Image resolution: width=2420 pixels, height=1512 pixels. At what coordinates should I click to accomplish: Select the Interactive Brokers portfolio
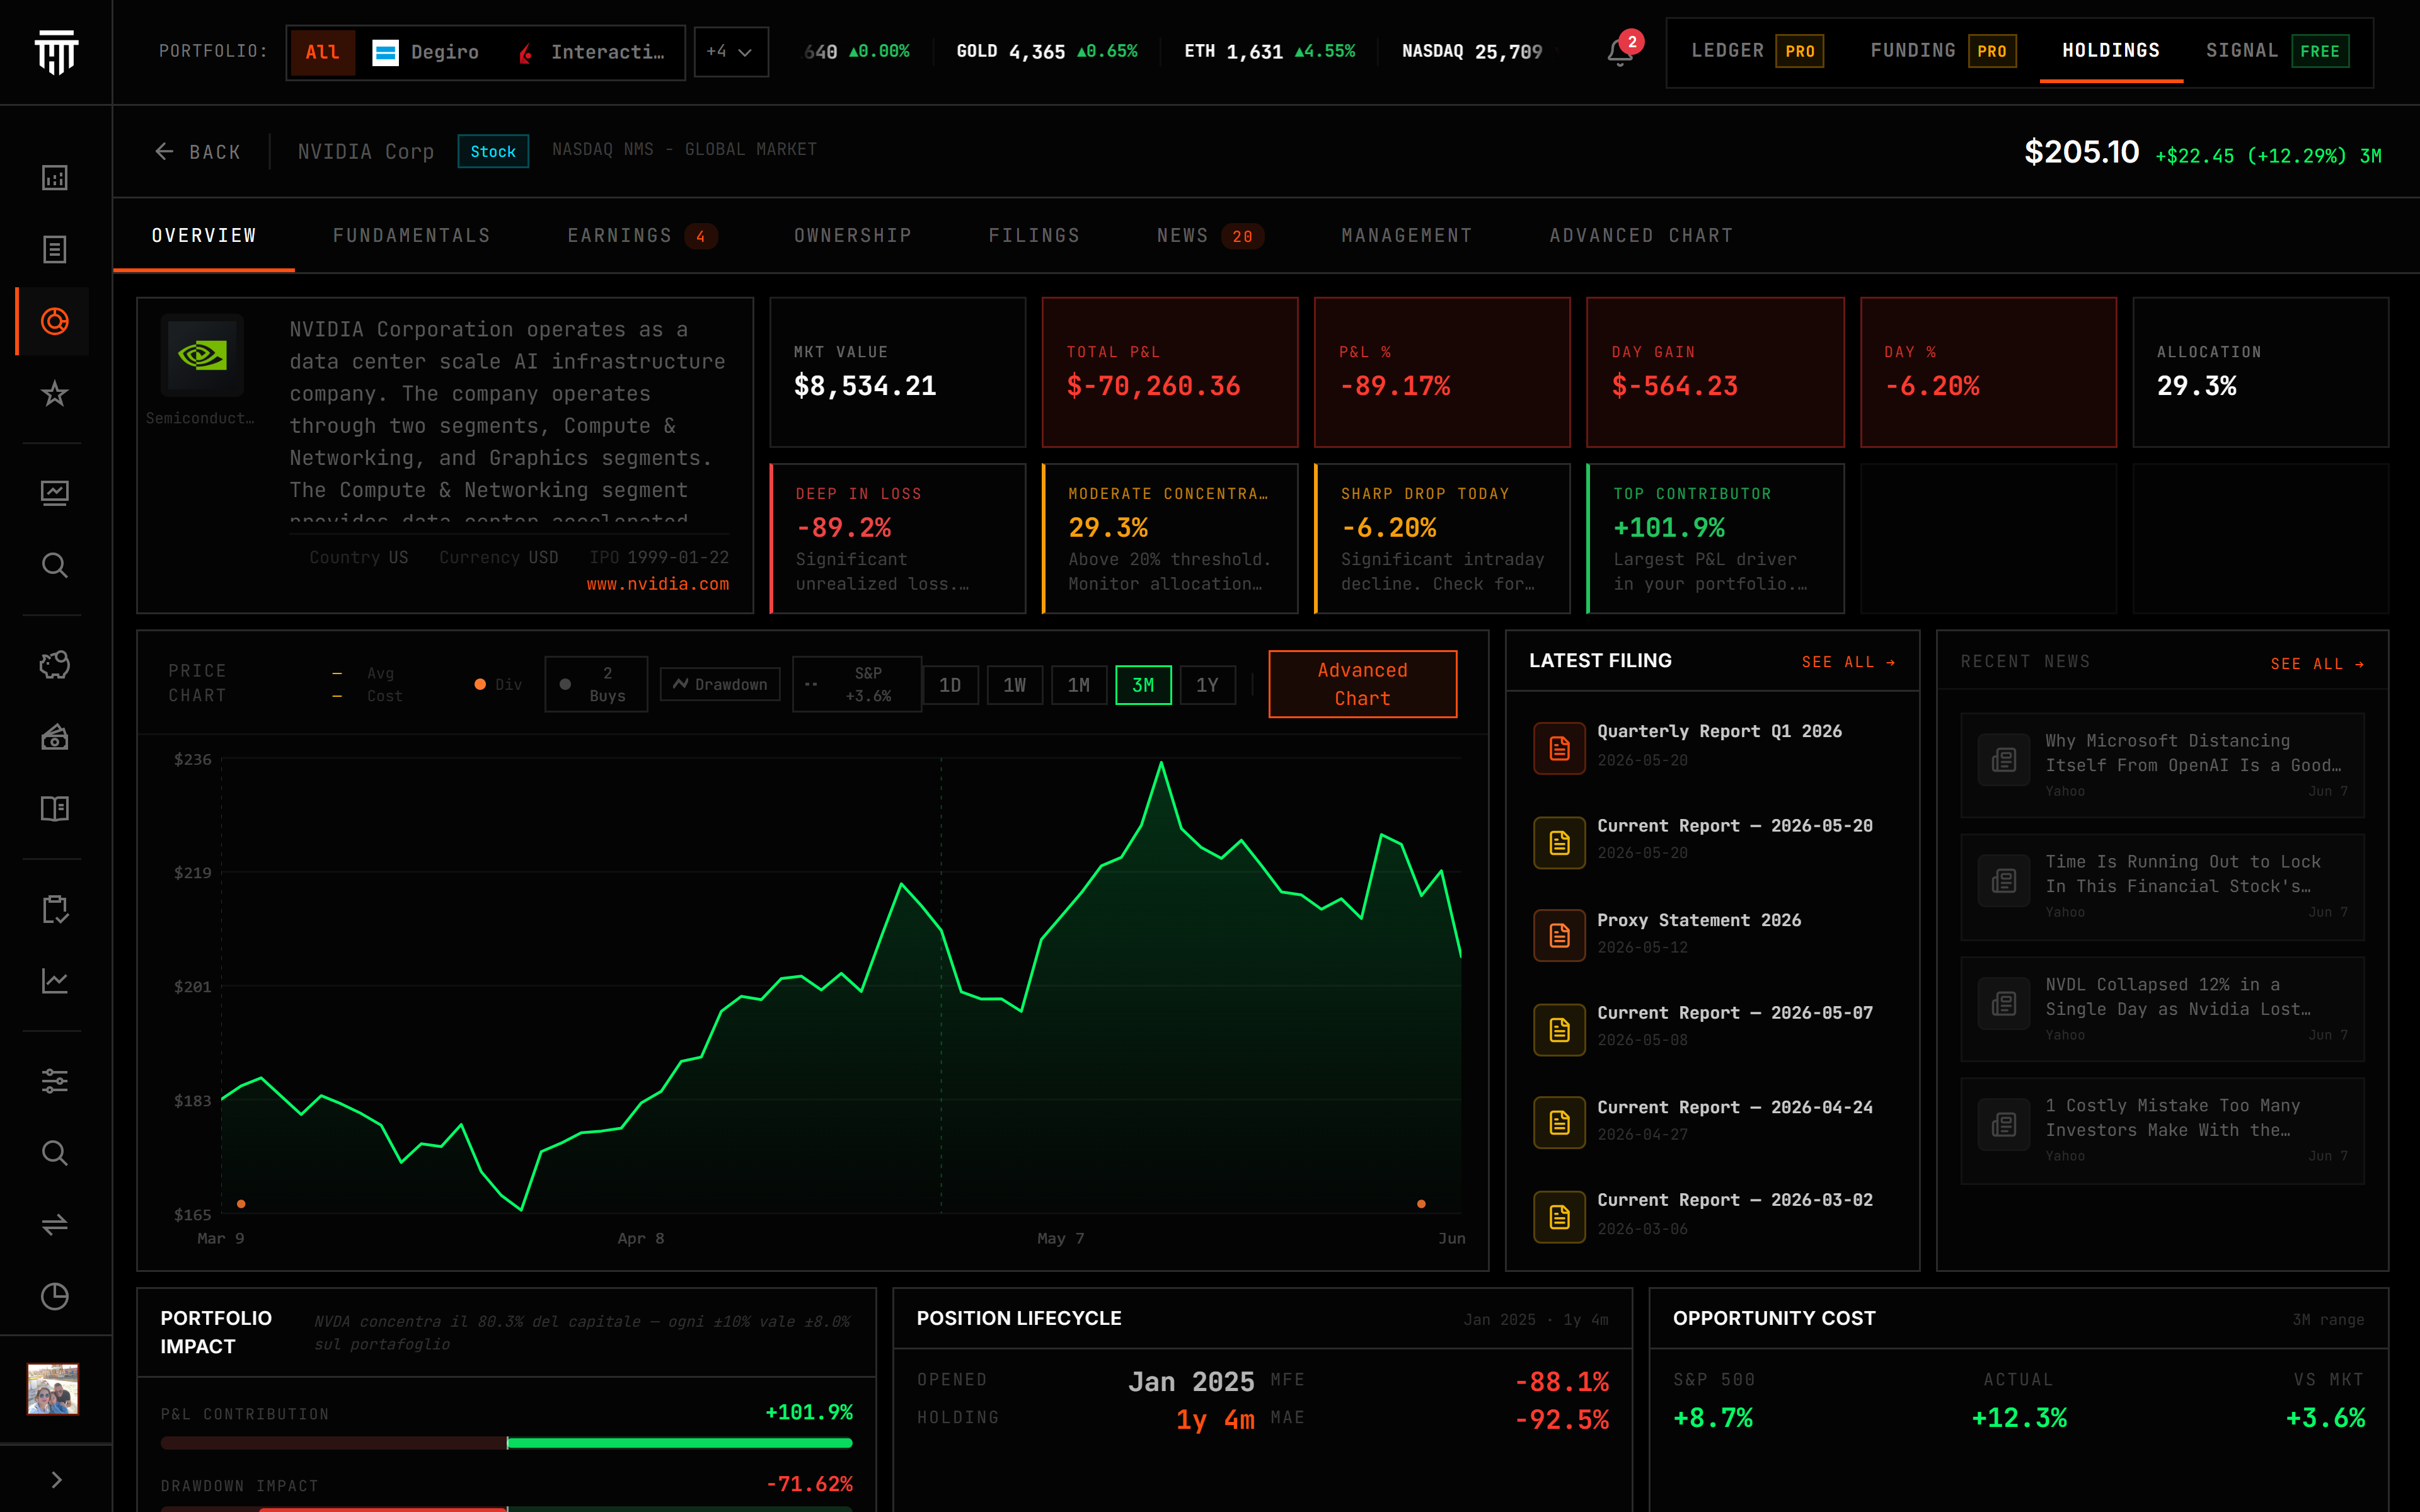click(x=591, y=52)
